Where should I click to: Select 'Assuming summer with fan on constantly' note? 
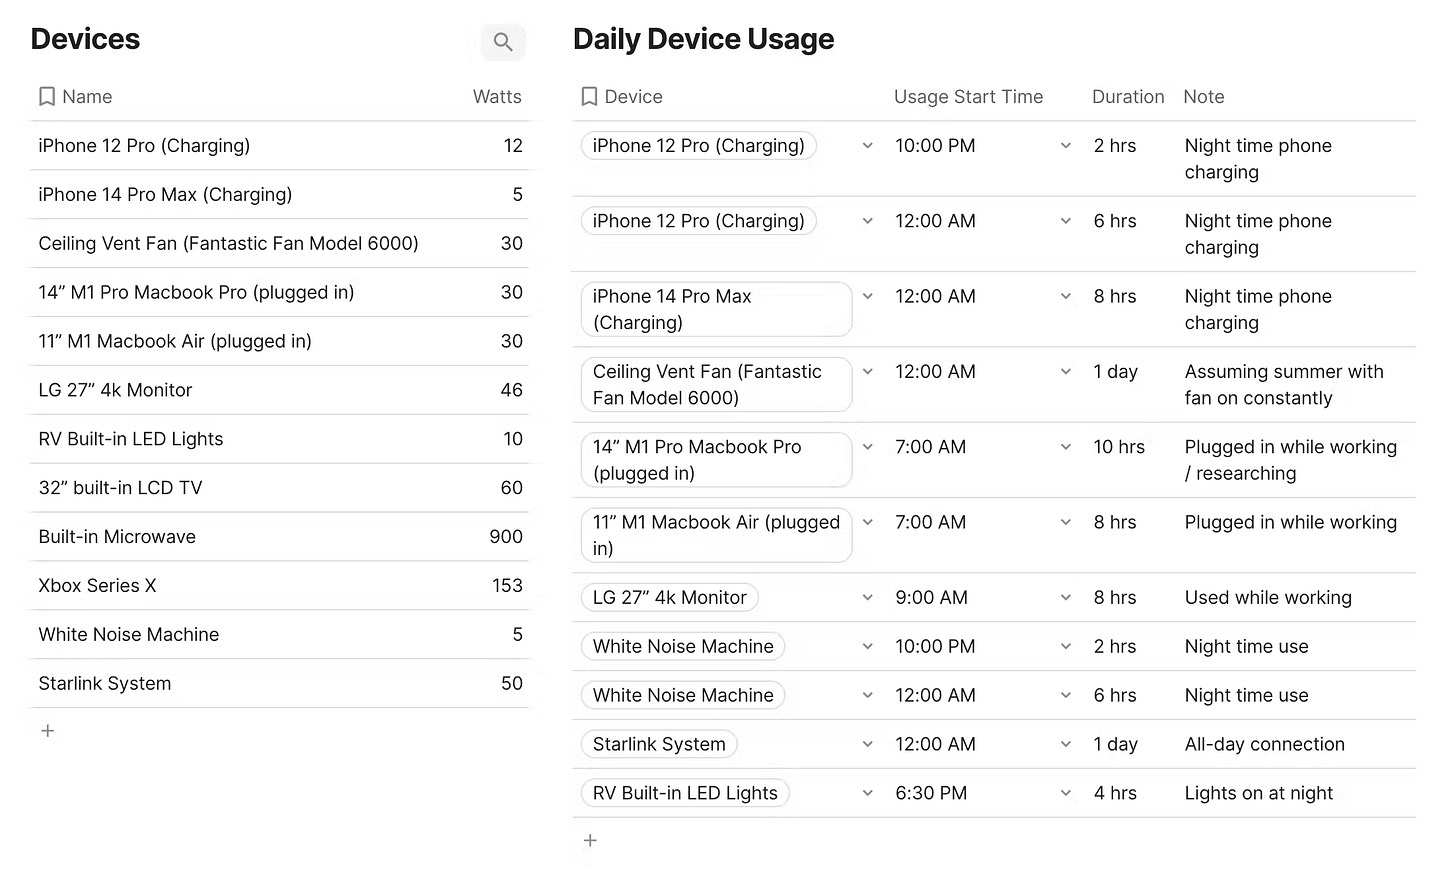tap(1284, 385)
